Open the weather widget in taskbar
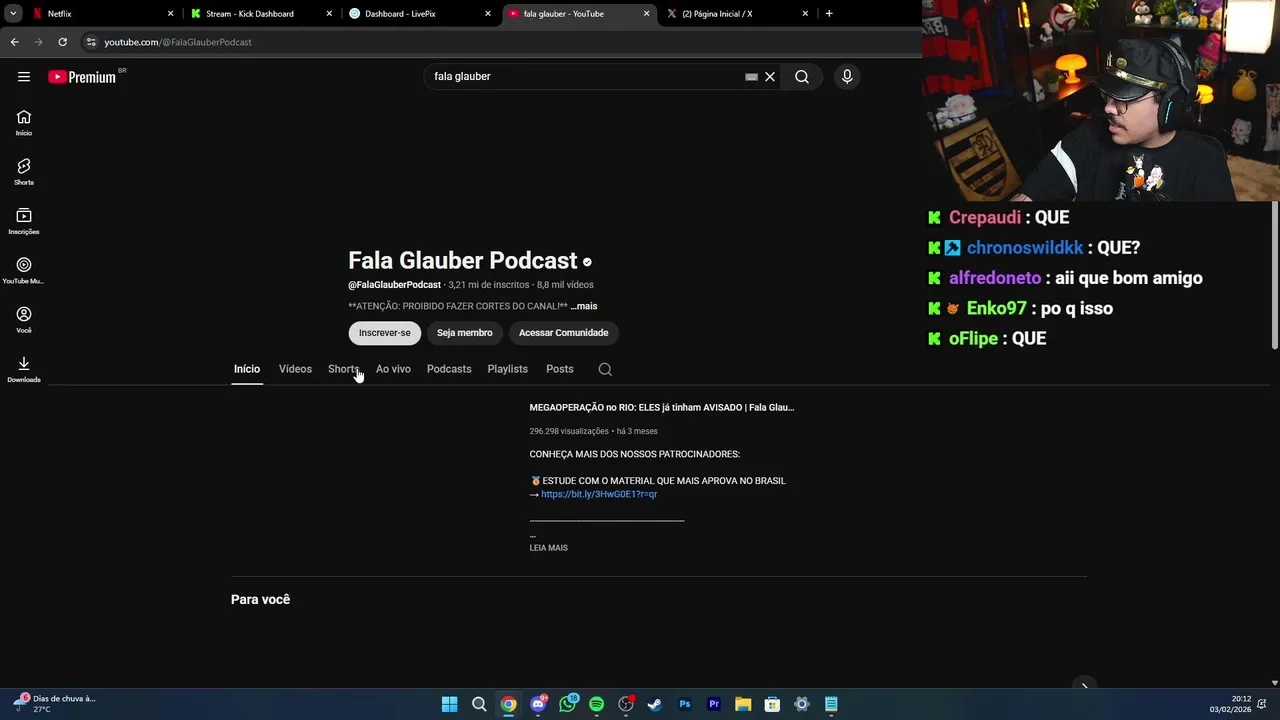Screen dimensions: 1280x720 point(55,703)
